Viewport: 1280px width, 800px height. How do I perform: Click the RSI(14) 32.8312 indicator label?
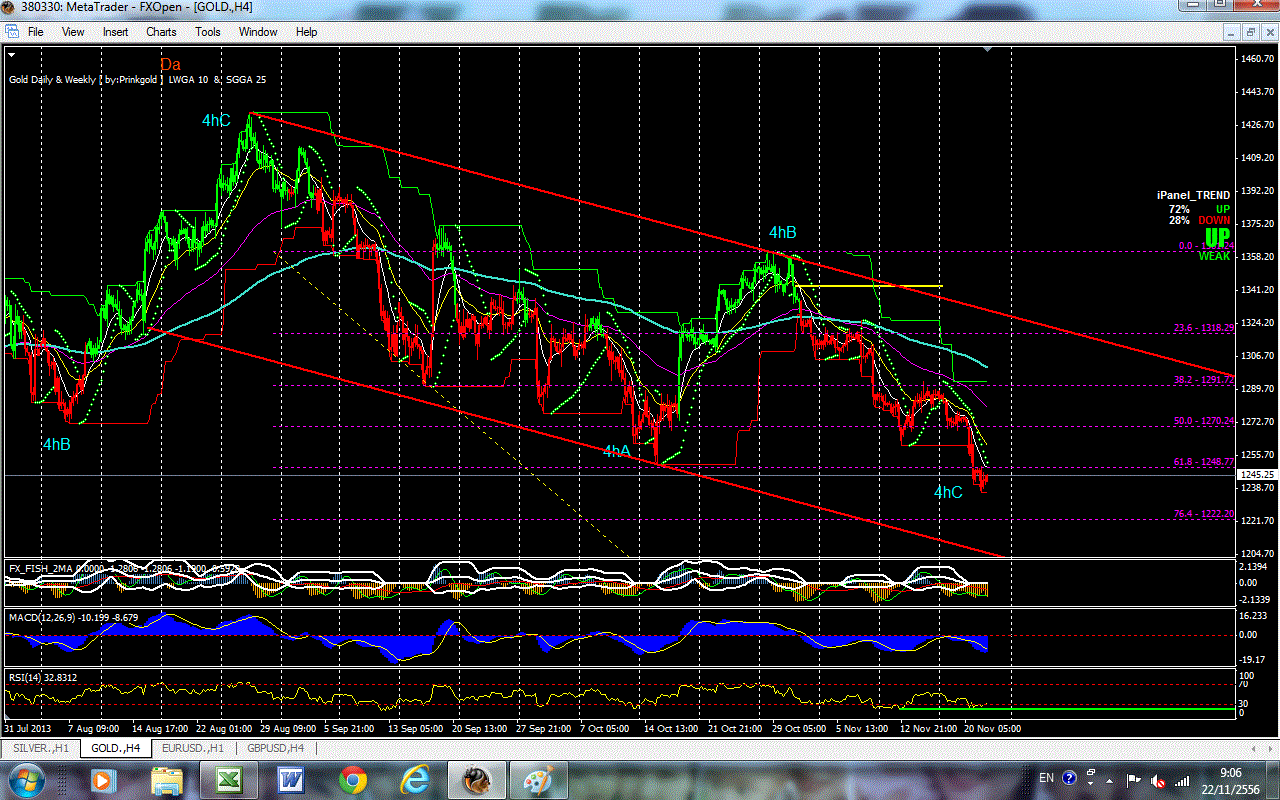click(x=43, y=678)
